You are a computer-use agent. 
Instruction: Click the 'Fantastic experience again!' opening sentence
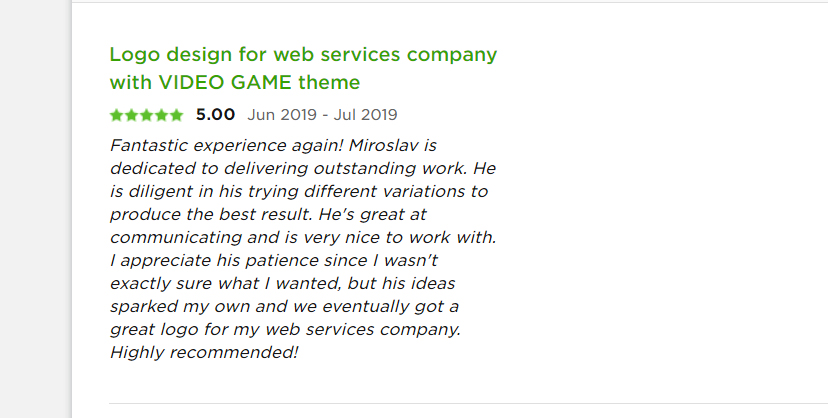tap(227, 145)
